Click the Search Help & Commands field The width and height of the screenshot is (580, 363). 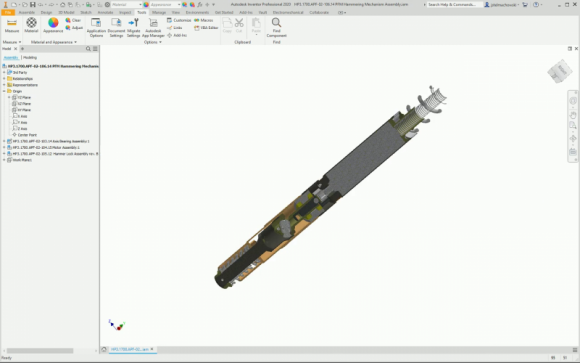[454, 4]
